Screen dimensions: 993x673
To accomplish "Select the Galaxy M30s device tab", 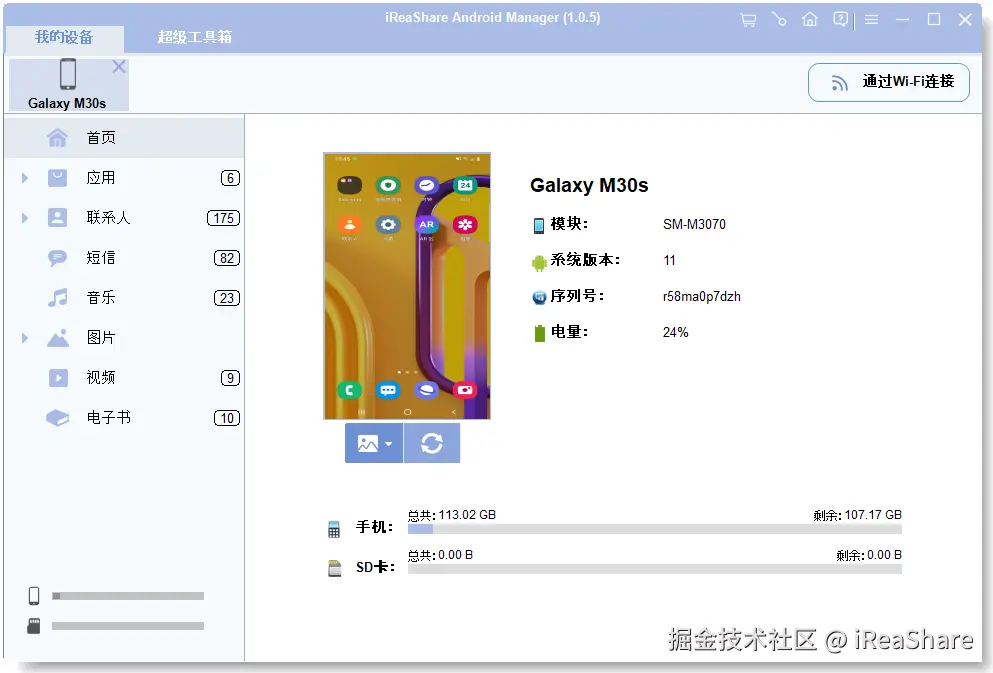I will click(68, 84).
